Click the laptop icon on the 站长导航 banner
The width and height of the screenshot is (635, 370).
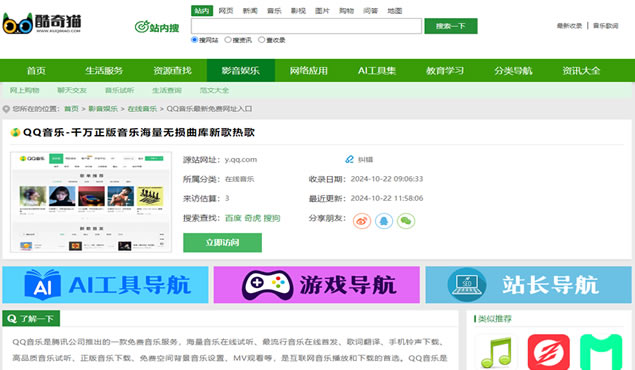(467, 285)
